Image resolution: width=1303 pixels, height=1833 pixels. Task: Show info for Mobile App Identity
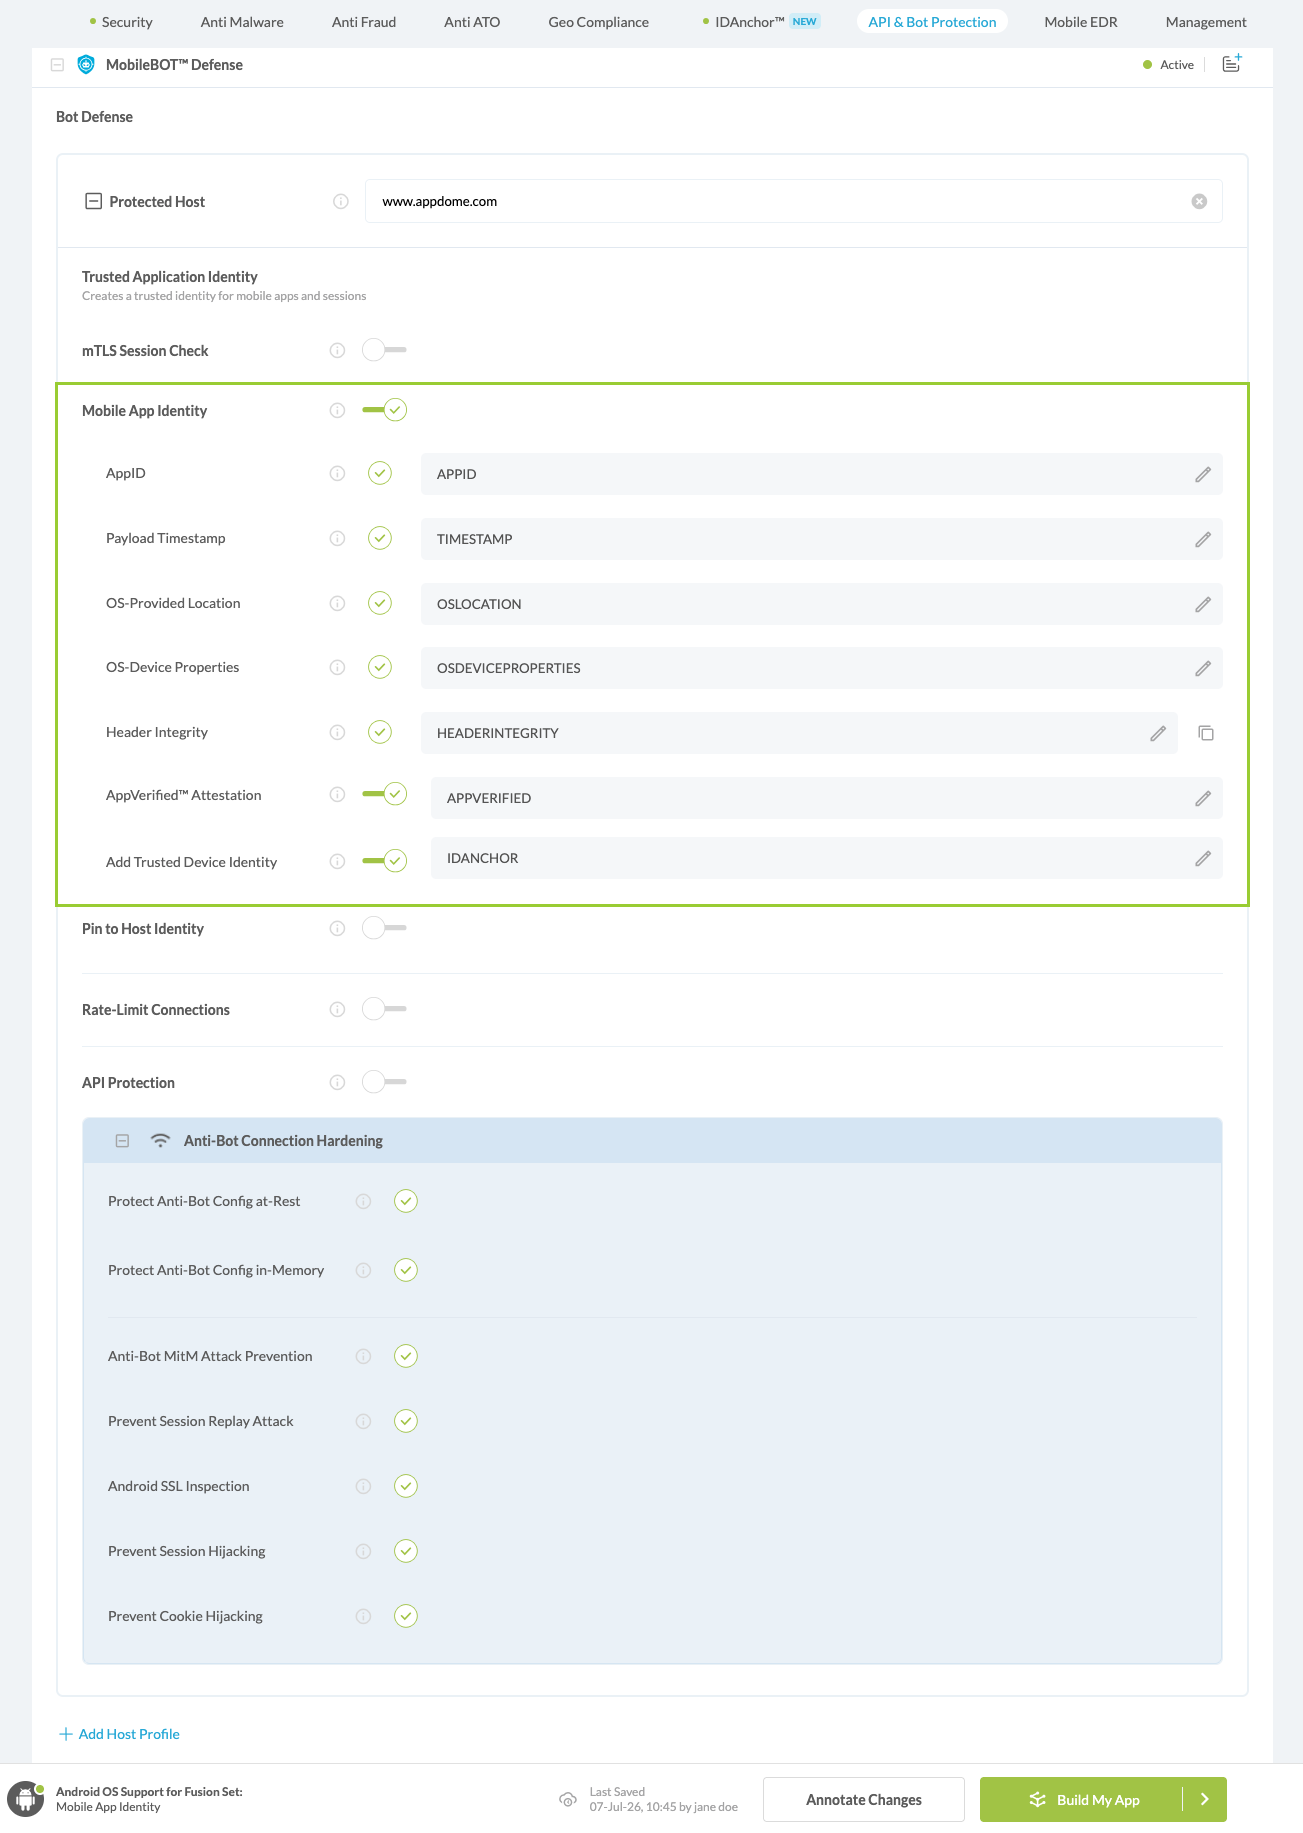pos(337,411)
